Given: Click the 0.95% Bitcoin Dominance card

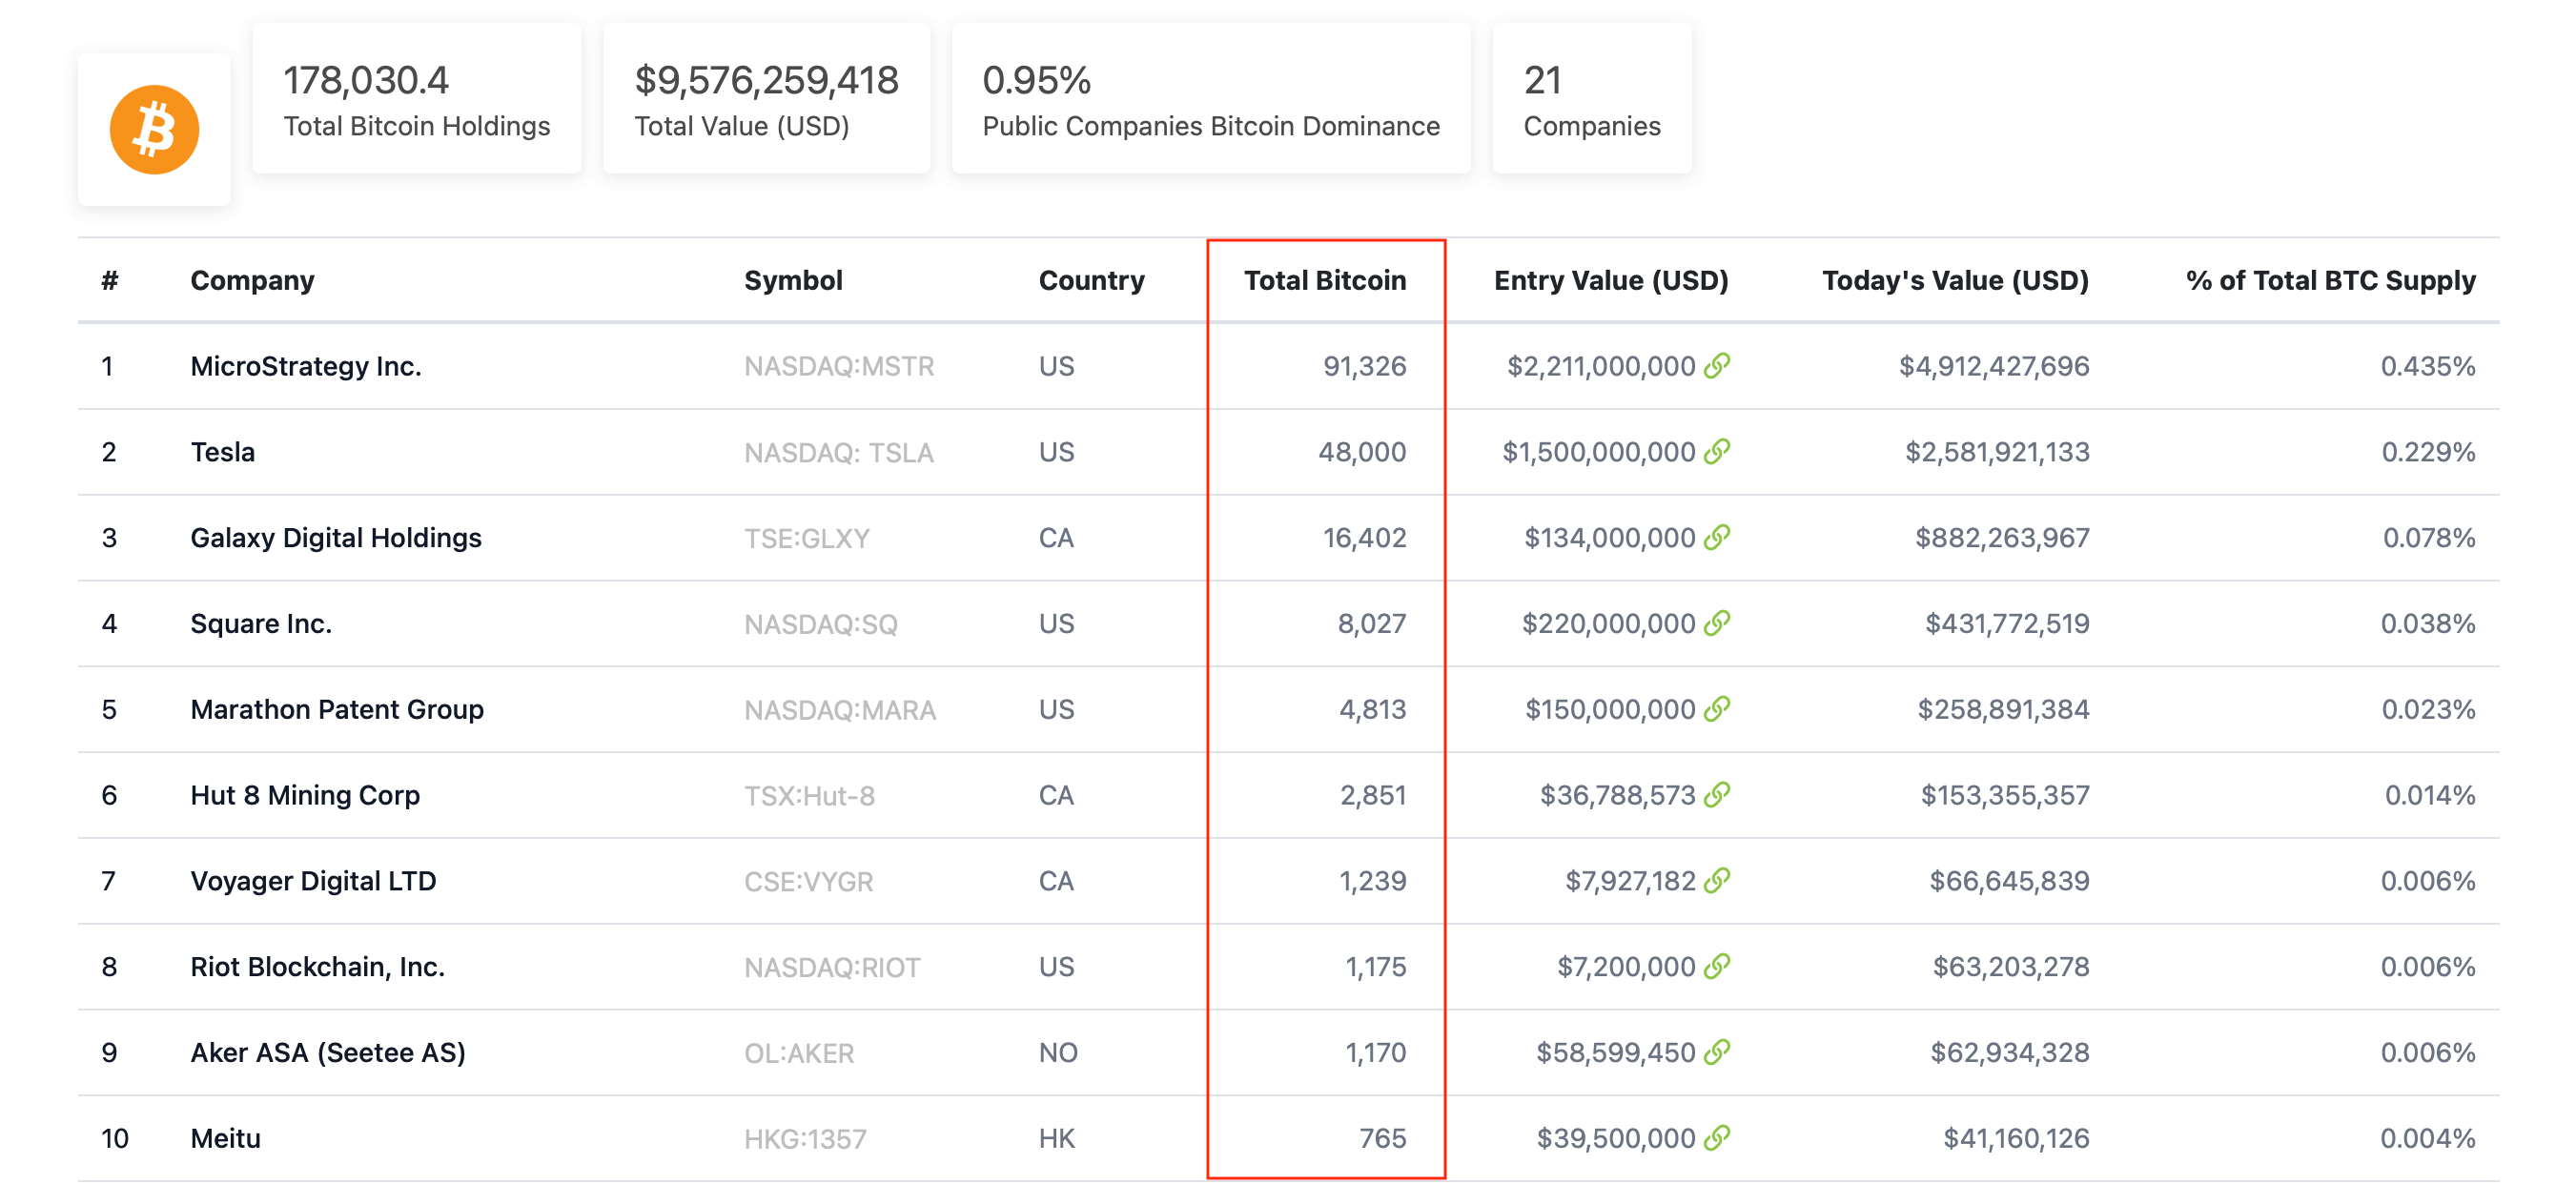Looking at the screenshot, I should [1210, 99].
